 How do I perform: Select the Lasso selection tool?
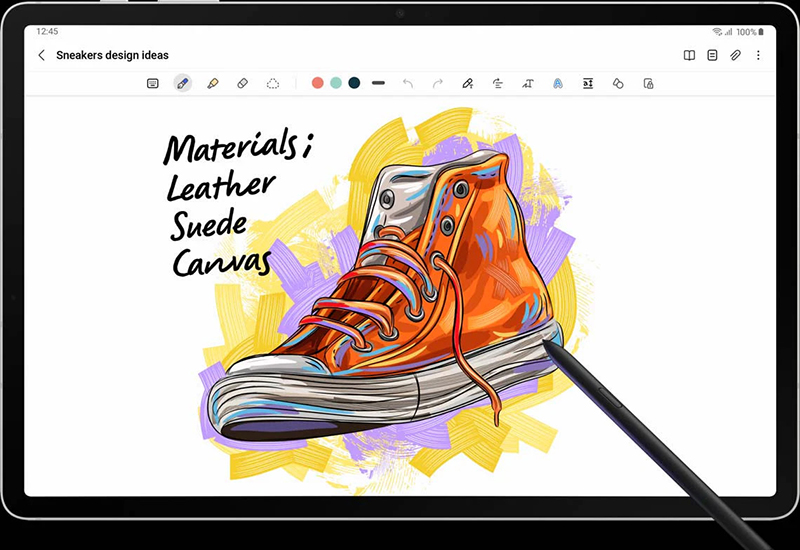click(273, 83)
